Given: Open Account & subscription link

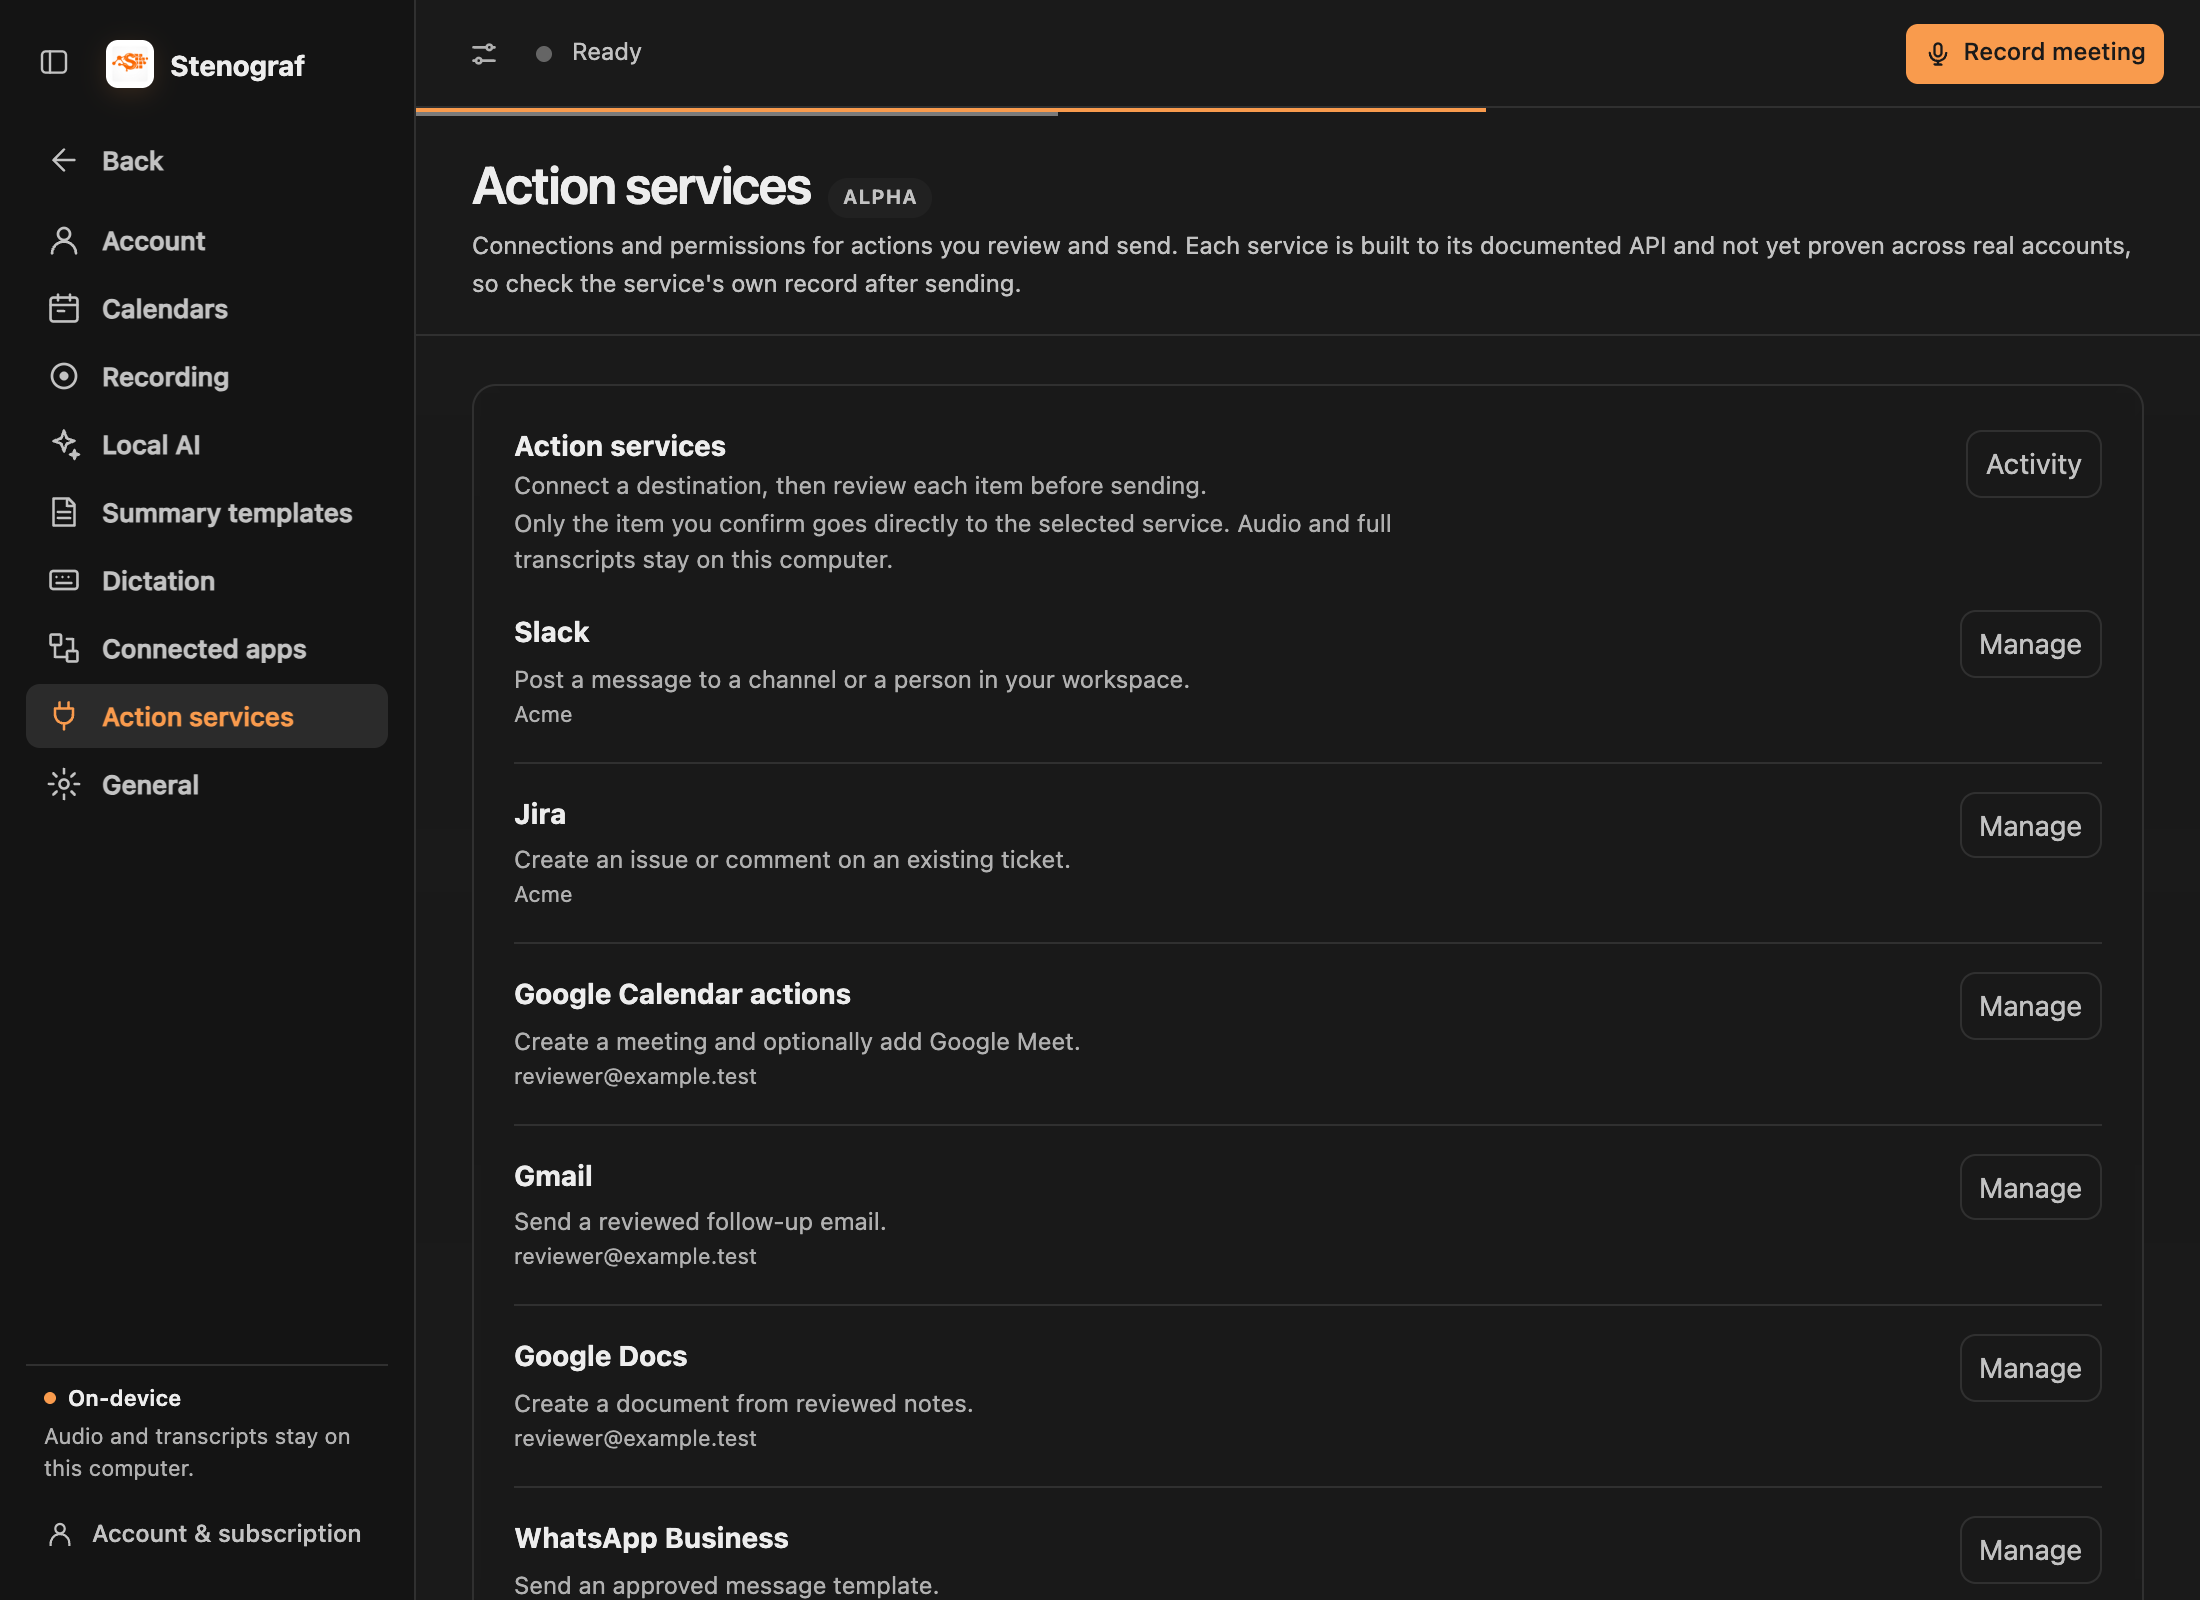Looking at the screenshot, I should point(205,1534).
